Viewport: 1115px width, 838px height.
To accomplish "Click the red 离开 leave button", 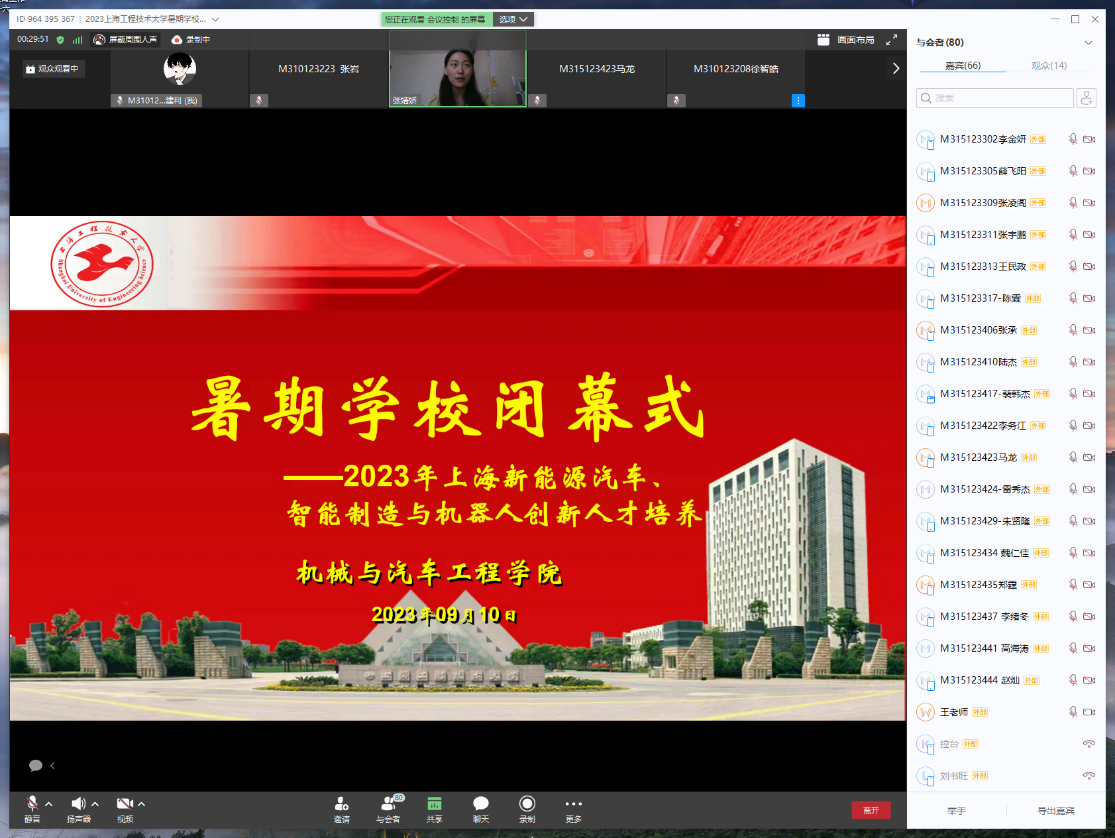I will click(x=870, y=810).
